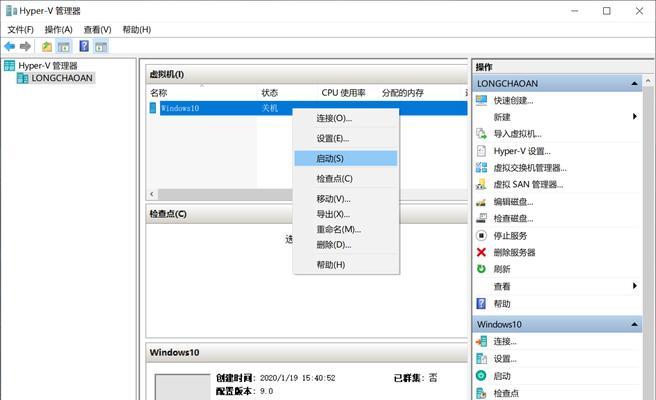Open the 帮助(H) menu in menu bar
This screenshot has height=400, width=656.
[x=137, y=30]
